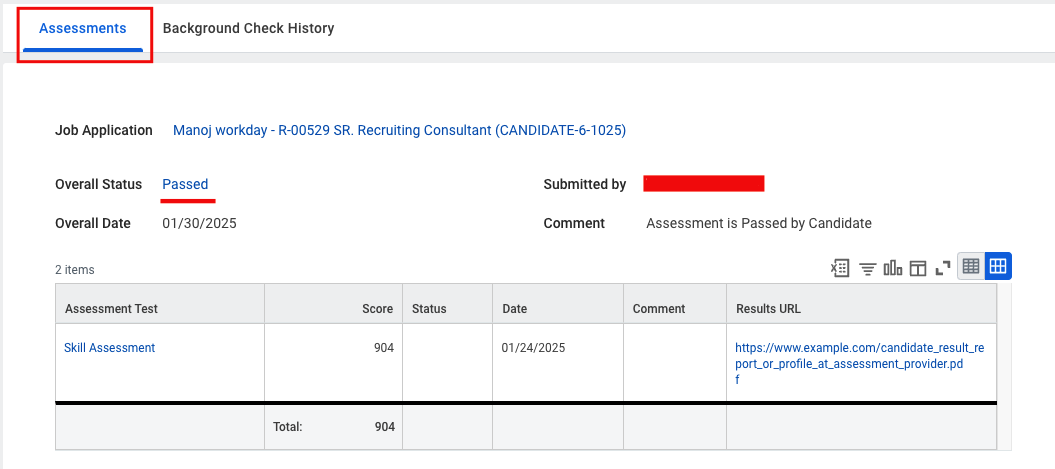Export the assessment table to Excel
1055x469 pixels.
(840, 268)
